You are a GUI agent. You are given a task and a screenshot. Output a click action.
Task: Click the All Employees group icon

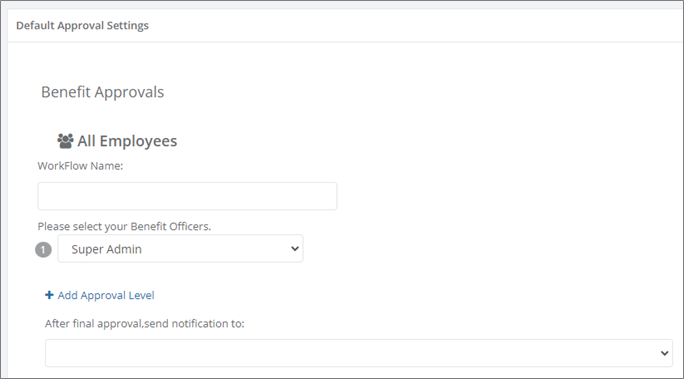(x=65, y=141)
